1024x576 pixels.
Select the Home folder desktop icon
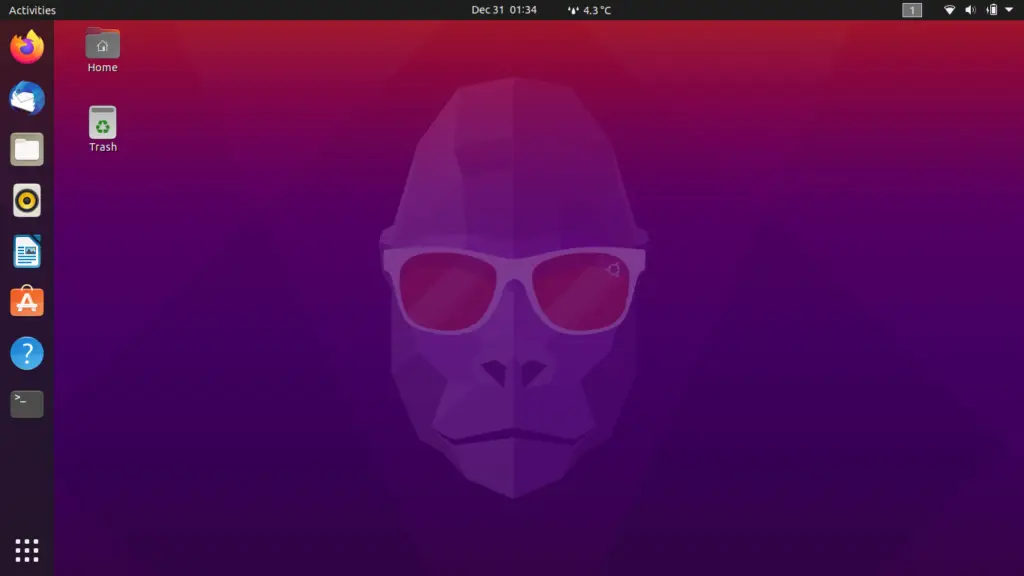[103, 51]
